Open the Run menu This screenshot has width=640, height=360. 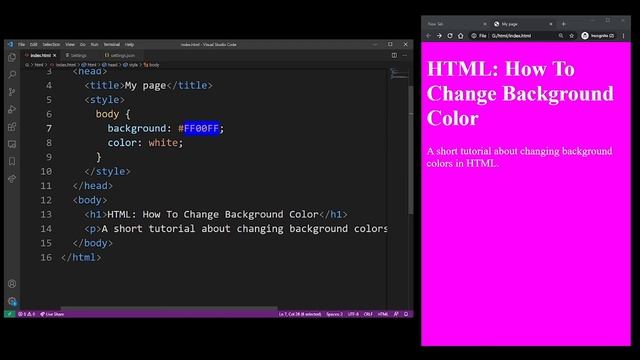click(94, 44)
